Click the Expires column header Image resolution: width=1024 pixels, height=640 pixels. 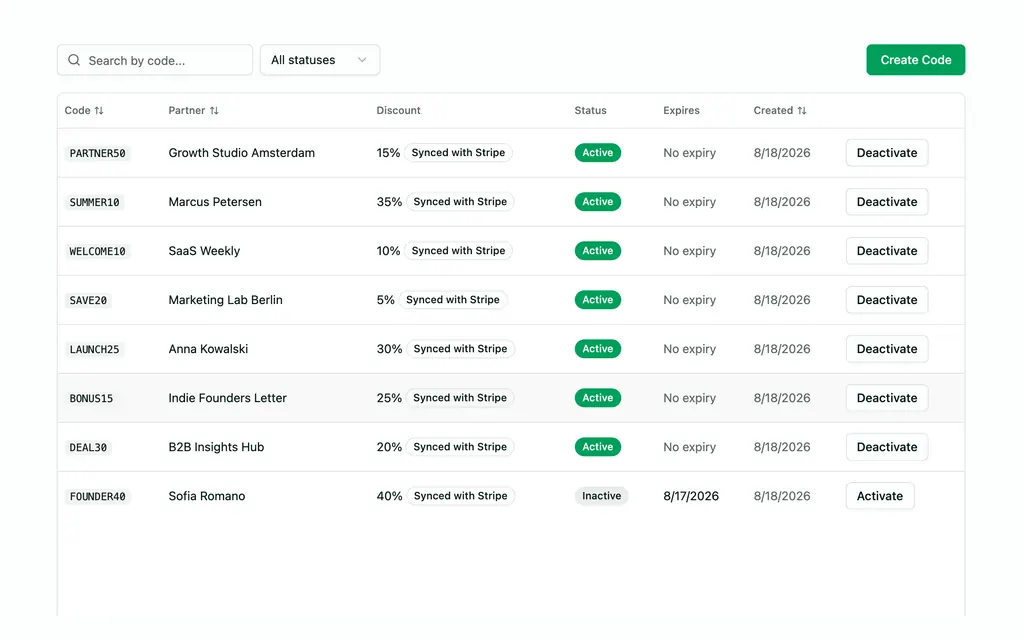coord(681,110)
